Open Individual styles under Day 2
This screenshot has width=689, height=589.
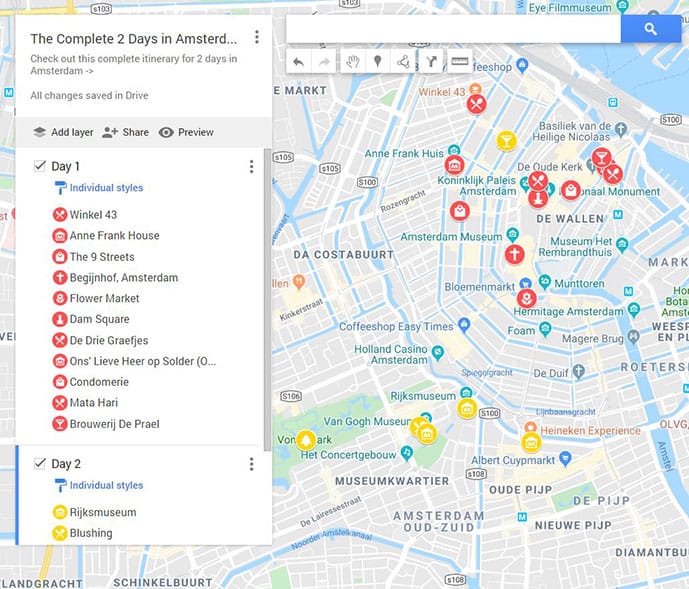(x=99, y=485)
